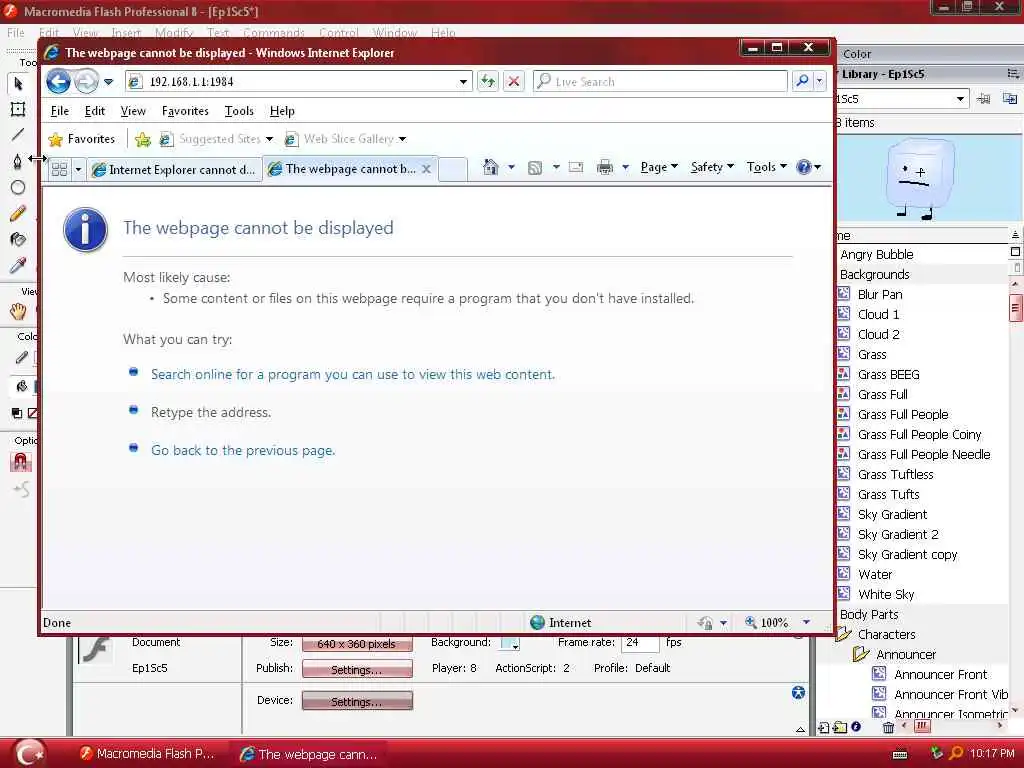The width and height of the screenshot is (1024, 768).
Task: Click the Device Settings button
Action: (x=357, y=701)
